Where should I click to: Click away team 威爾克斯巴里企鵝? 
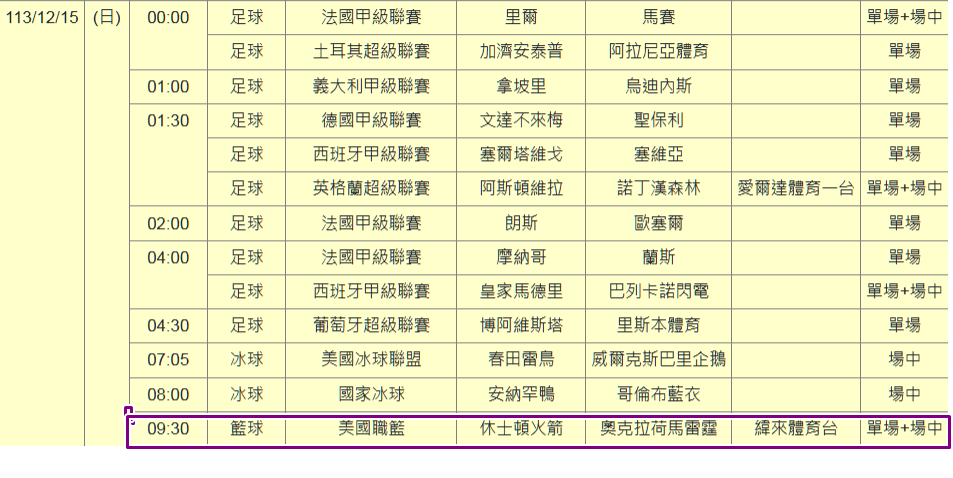(x=658, y=360)
